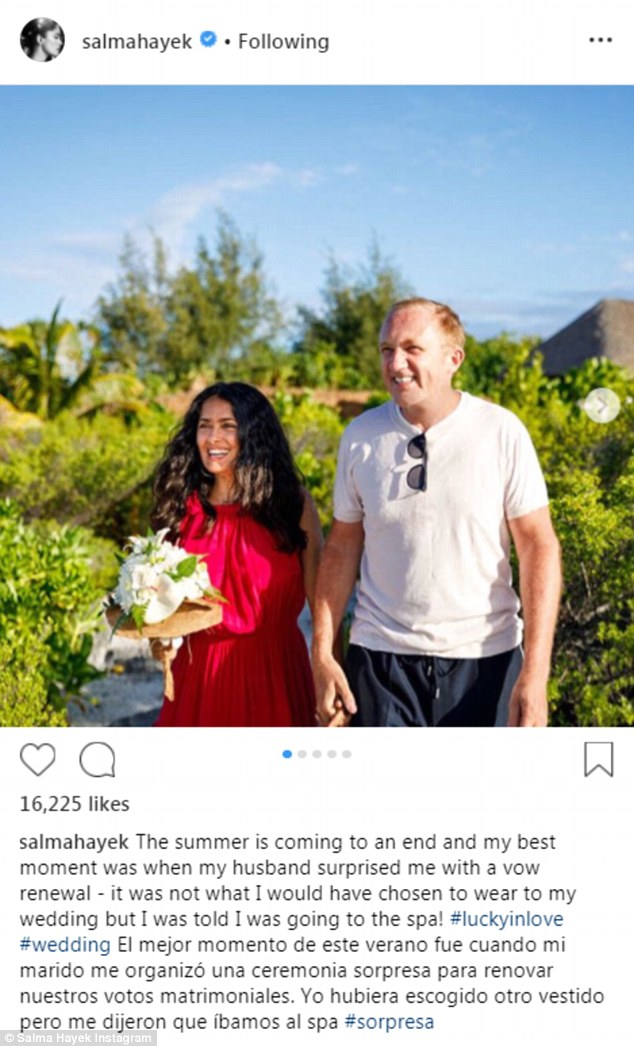Toggle the Following button
The width and height of the screenshot is (634, 1046).
284,42
